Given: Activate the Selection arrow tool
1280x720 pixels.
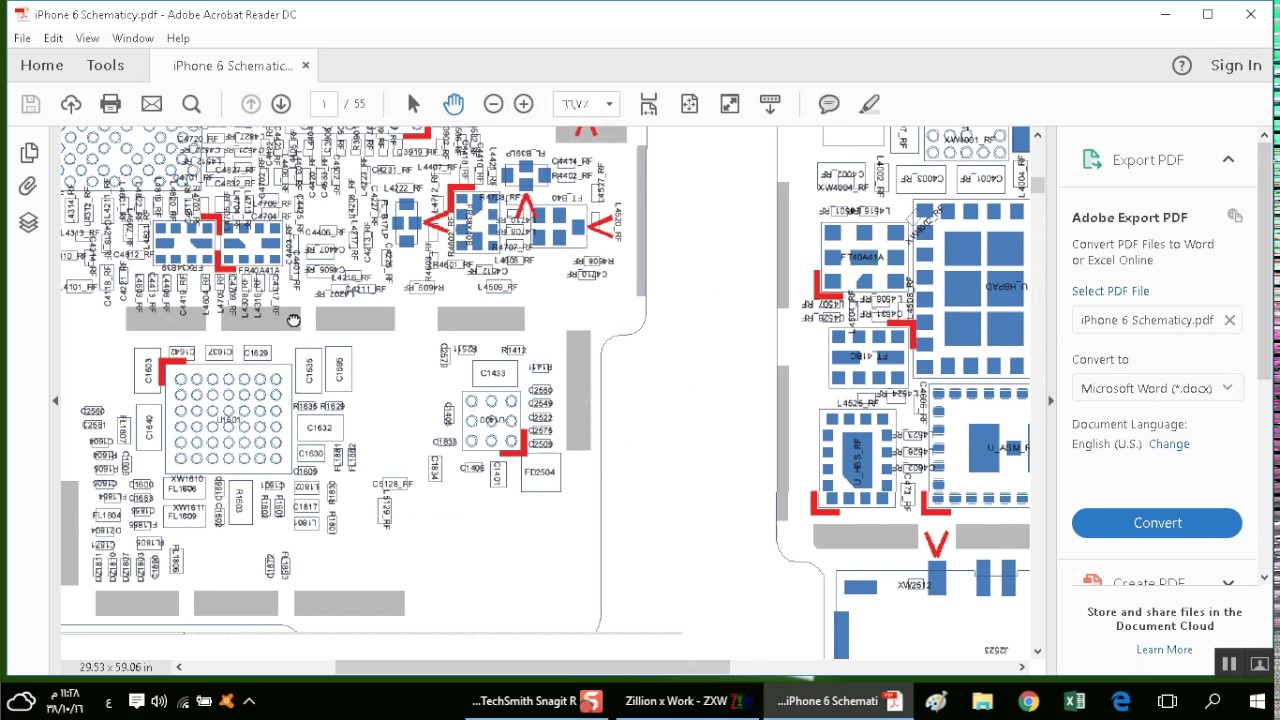Looking at the screenshot, I should point(413,104).
